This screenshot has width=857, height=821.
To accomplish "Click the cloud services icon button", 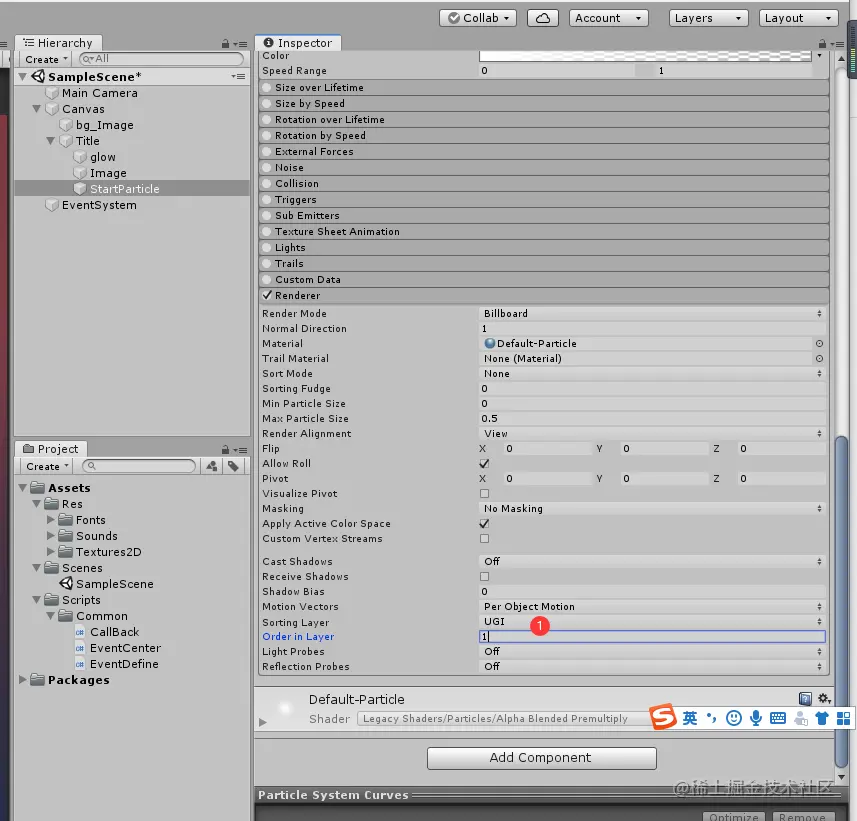I will [x=542, y=18].
